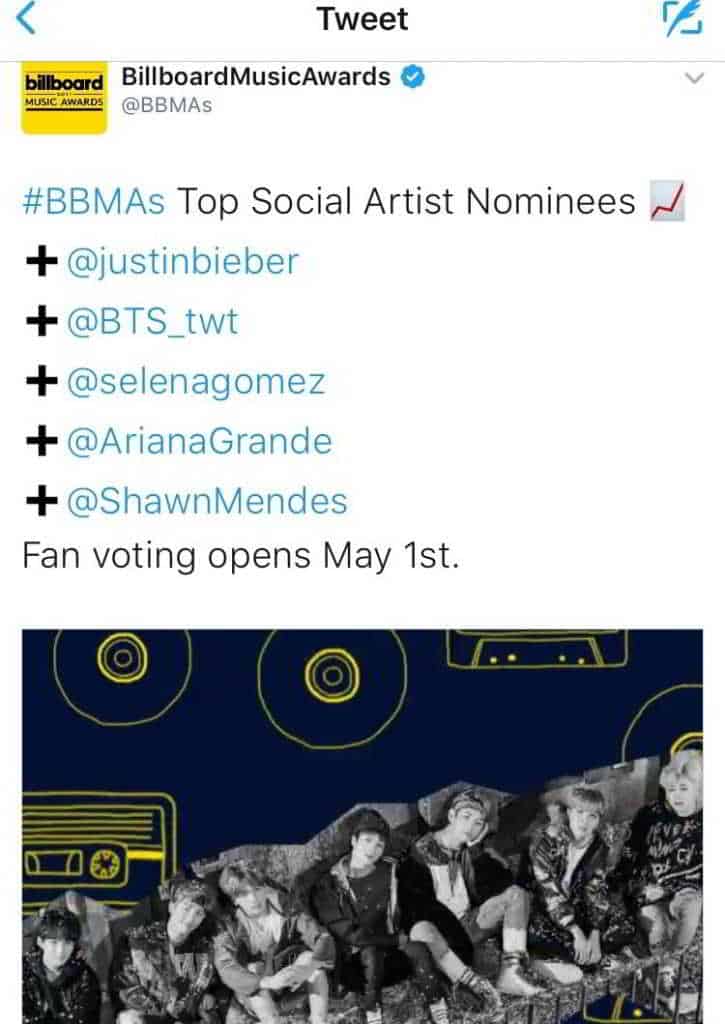This screenshot has height=1024, width=725.
Task: Tap the plus symbol beside @selenagomez
Action: (40, 382)
